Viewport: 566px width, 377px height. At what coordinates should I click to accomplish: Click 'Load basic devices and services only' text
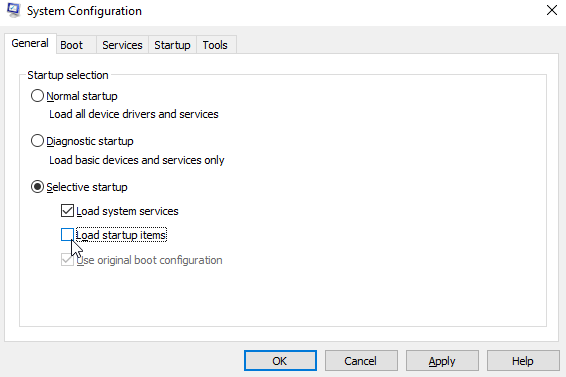[x=137, y=160]
